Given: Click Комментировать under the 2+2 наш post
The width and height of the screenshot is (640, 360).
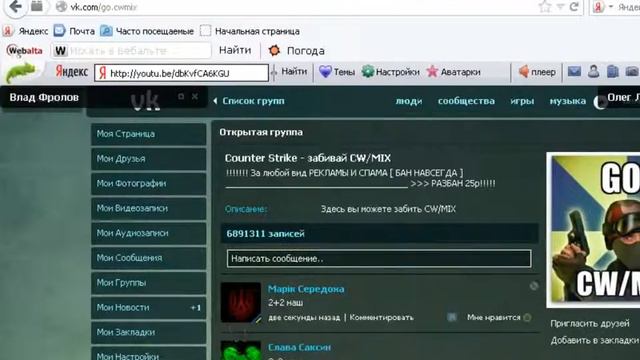Looking at the screenshot, I should coord(382,318).
